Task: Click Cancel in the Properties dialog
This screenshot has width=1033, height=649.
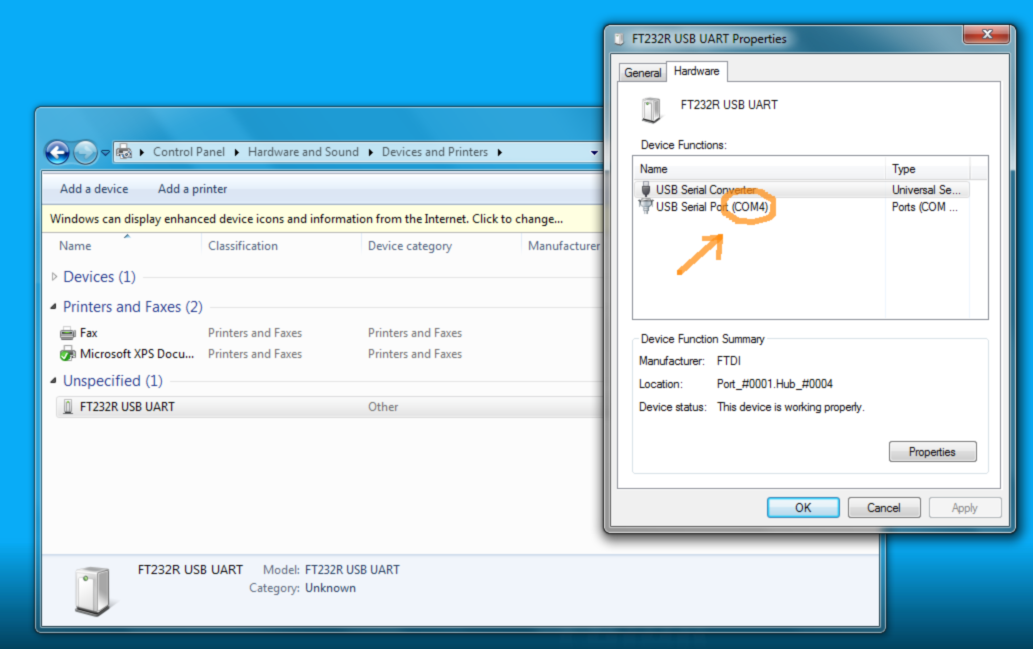Action: [883, 508]
